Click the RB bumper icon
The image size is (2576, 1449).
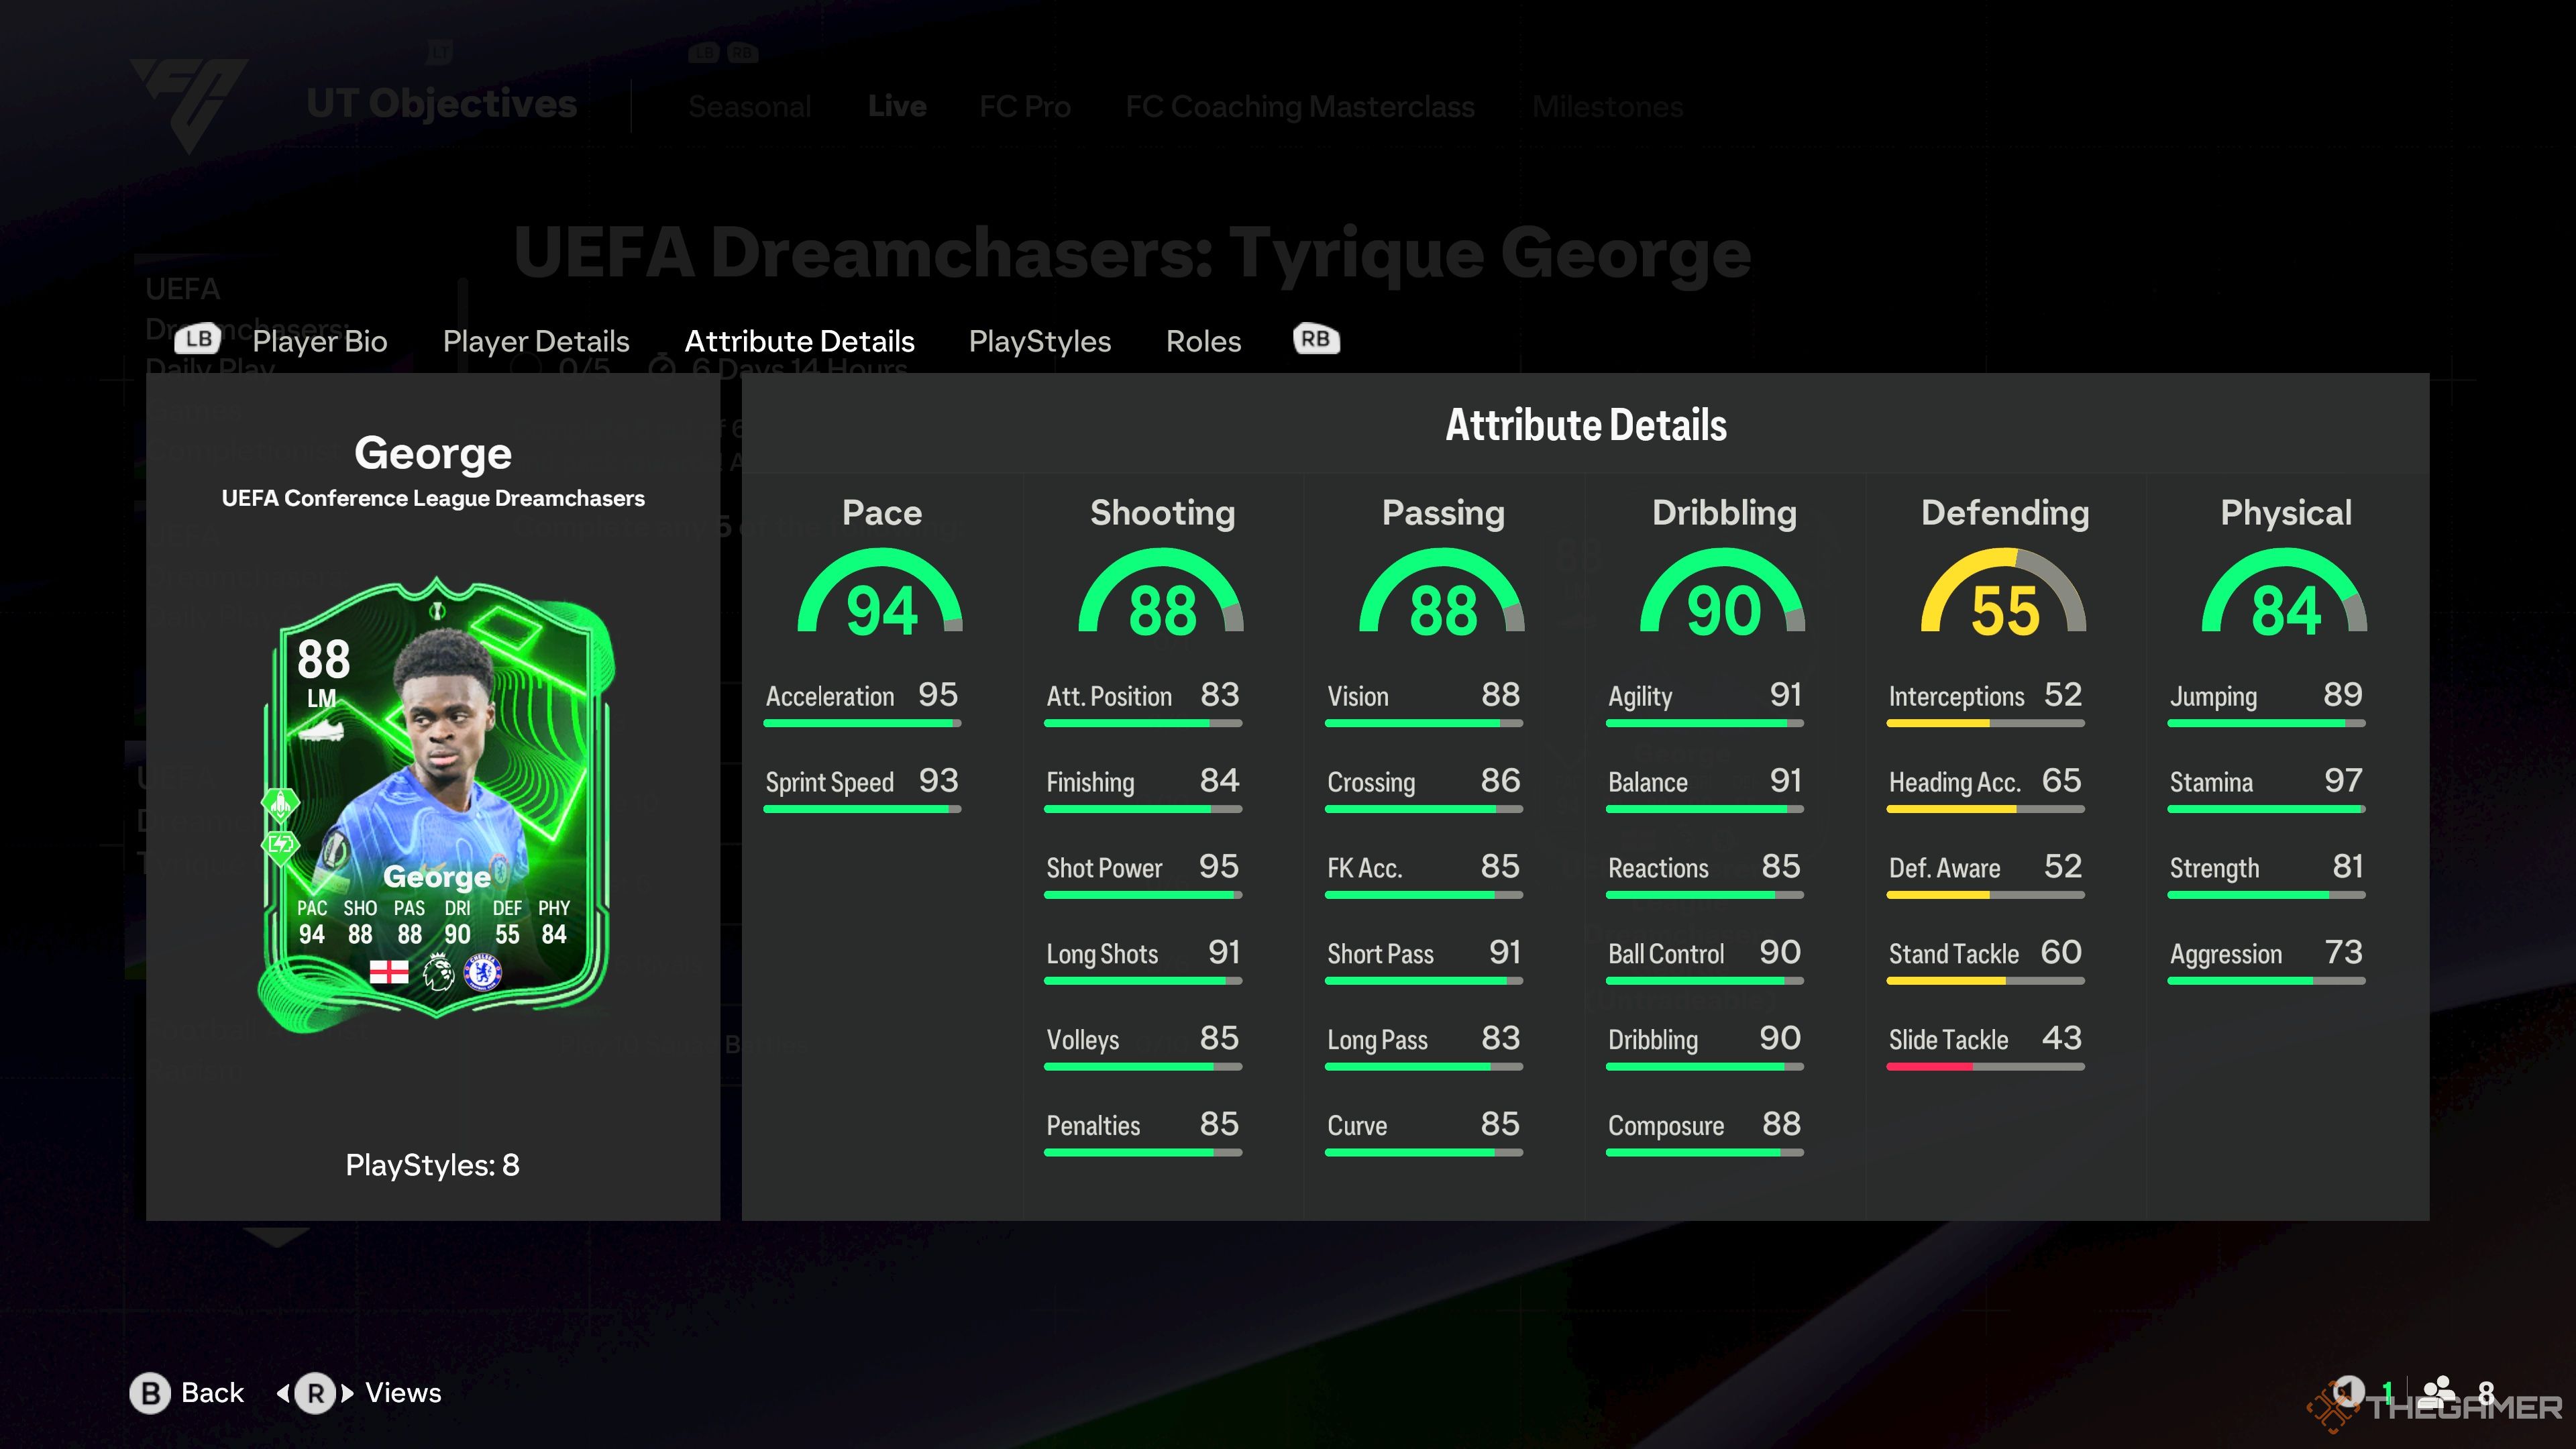point(1315,339)
